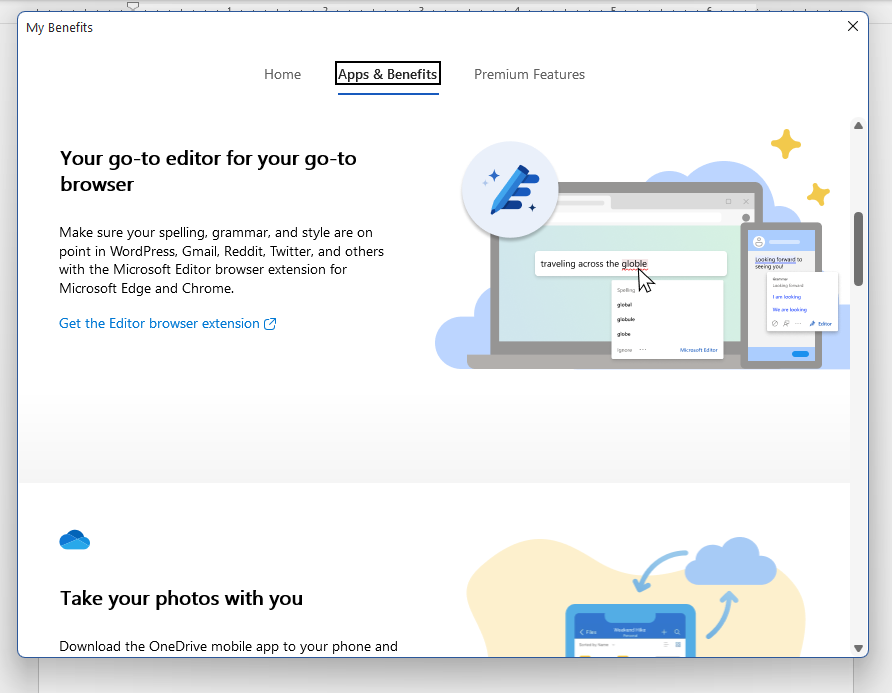The height and width of the screenshot is (693, 892).
Task: Click the Microsoft Editor pen icon
Action: click(510, 189)
